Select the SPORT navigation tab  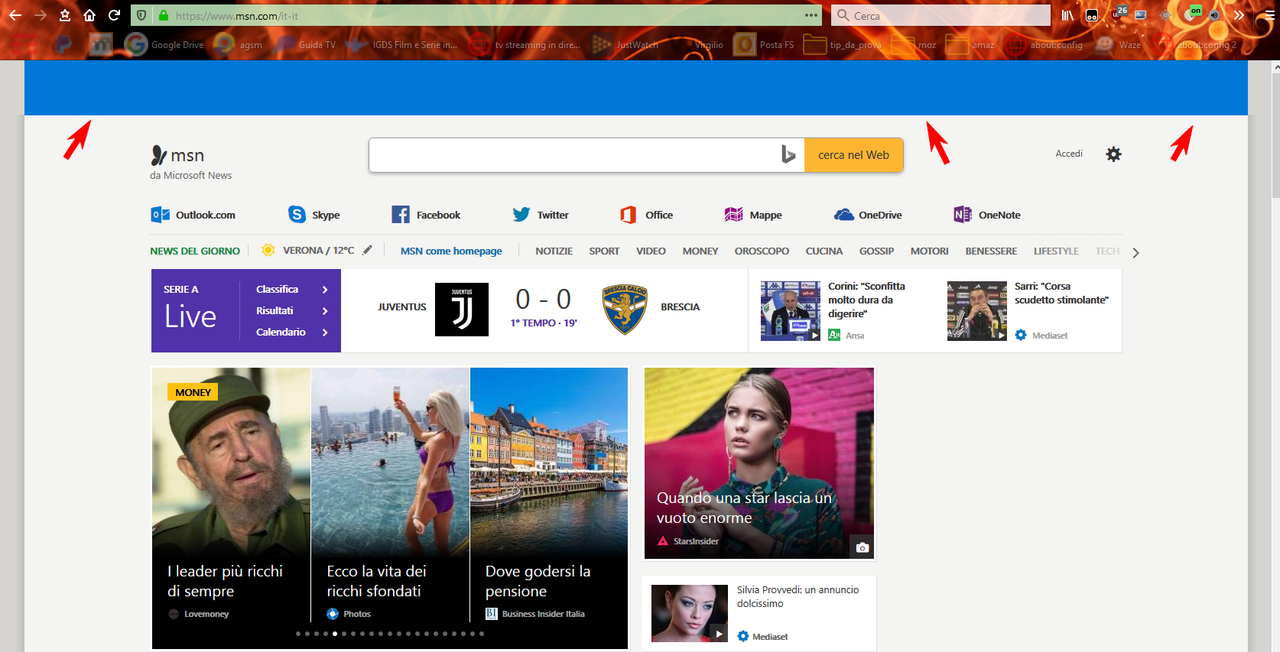[604, 251]
